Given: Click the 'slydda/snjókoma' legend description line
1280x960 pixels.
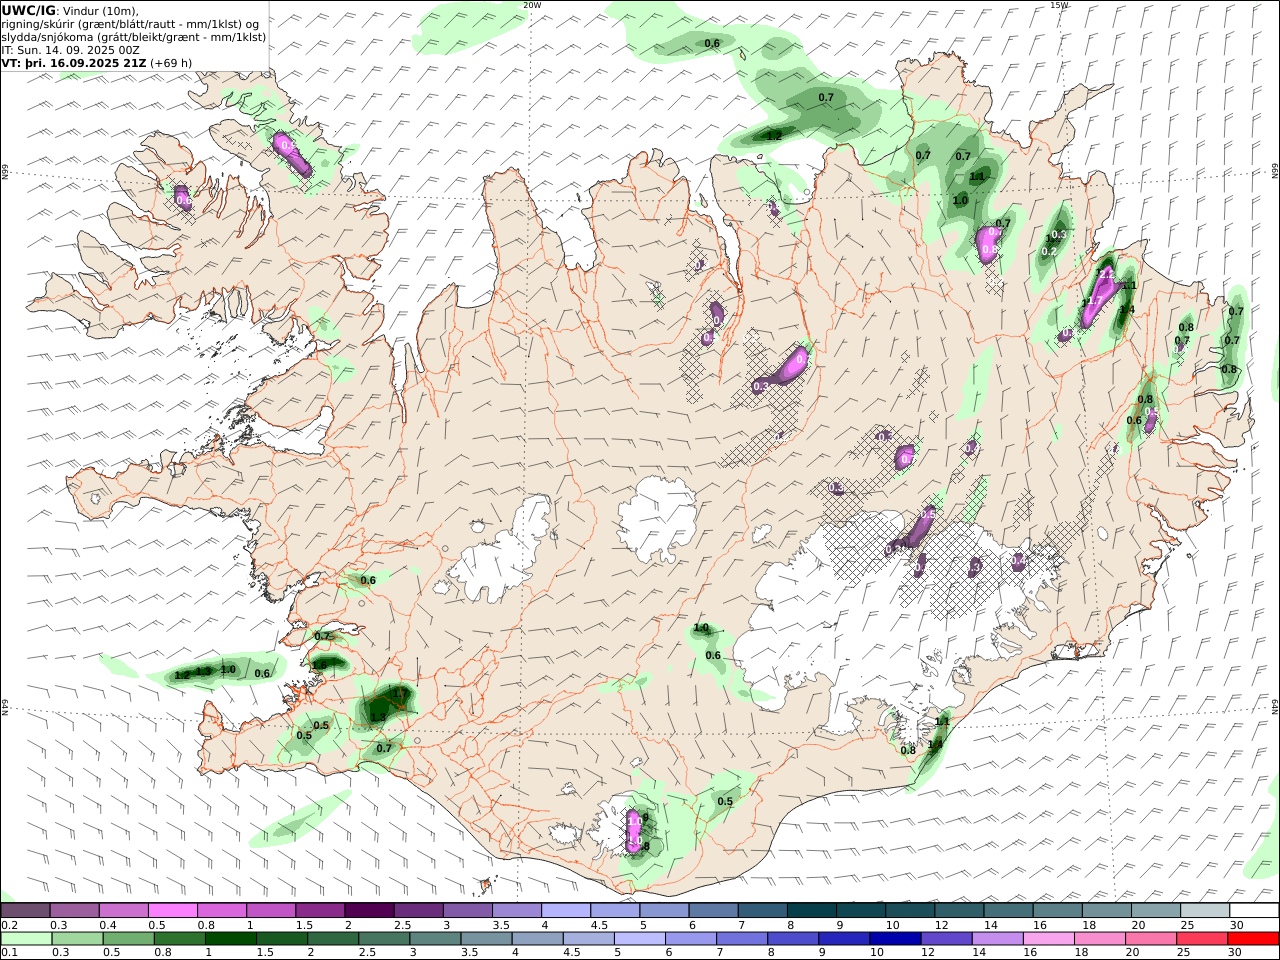Looking at the screenshot, I should click(134, 36).
